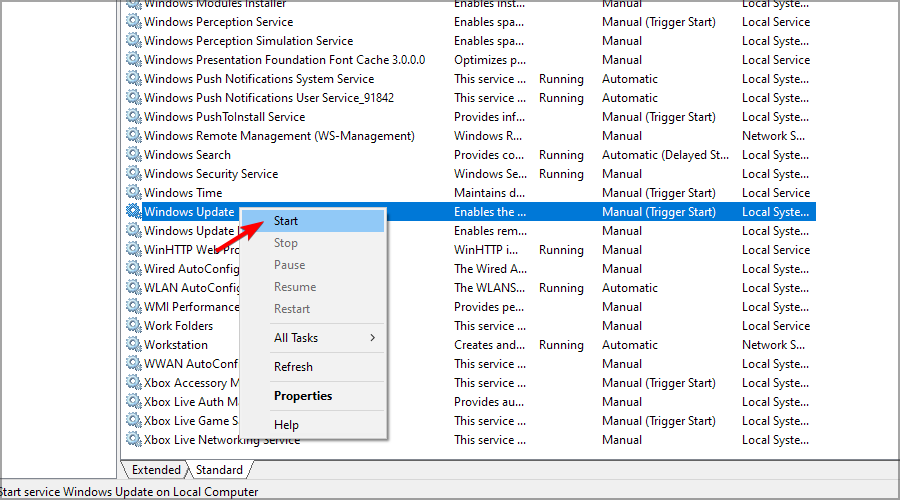900x500 pixels.
Task: Switch to the Standard tab
Action: click(x=219, y=470)
